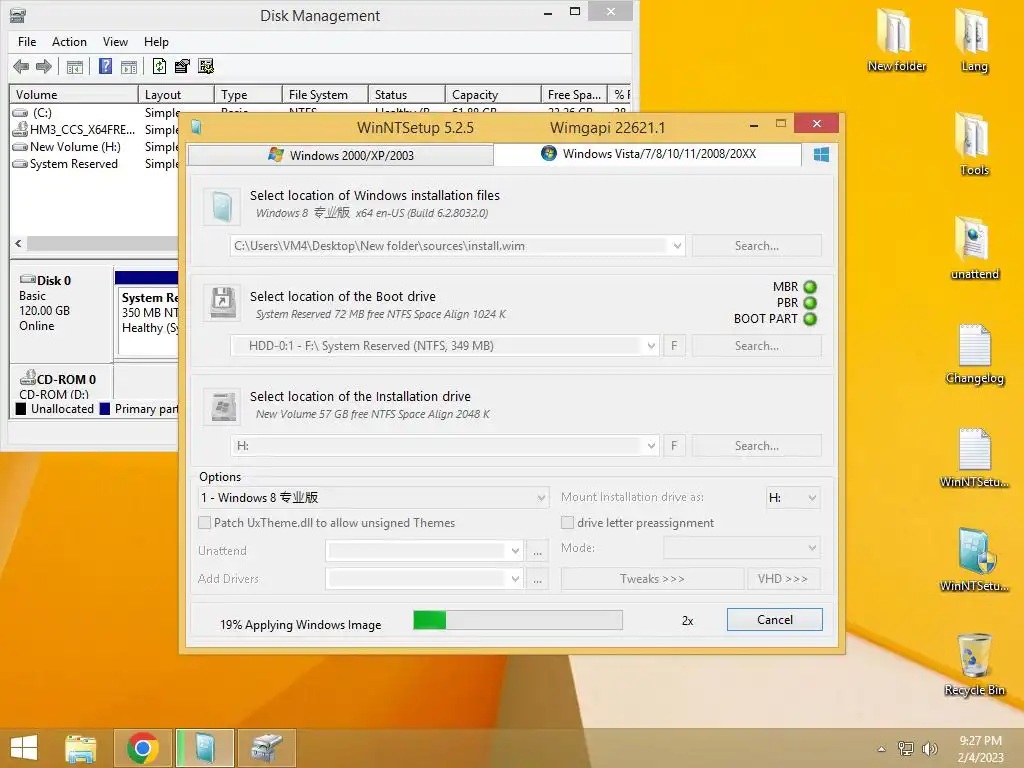Viewport: 1024px width, 768px height.
Task: Open the blue Help icon in Disk Management
Action: (105, 66)
